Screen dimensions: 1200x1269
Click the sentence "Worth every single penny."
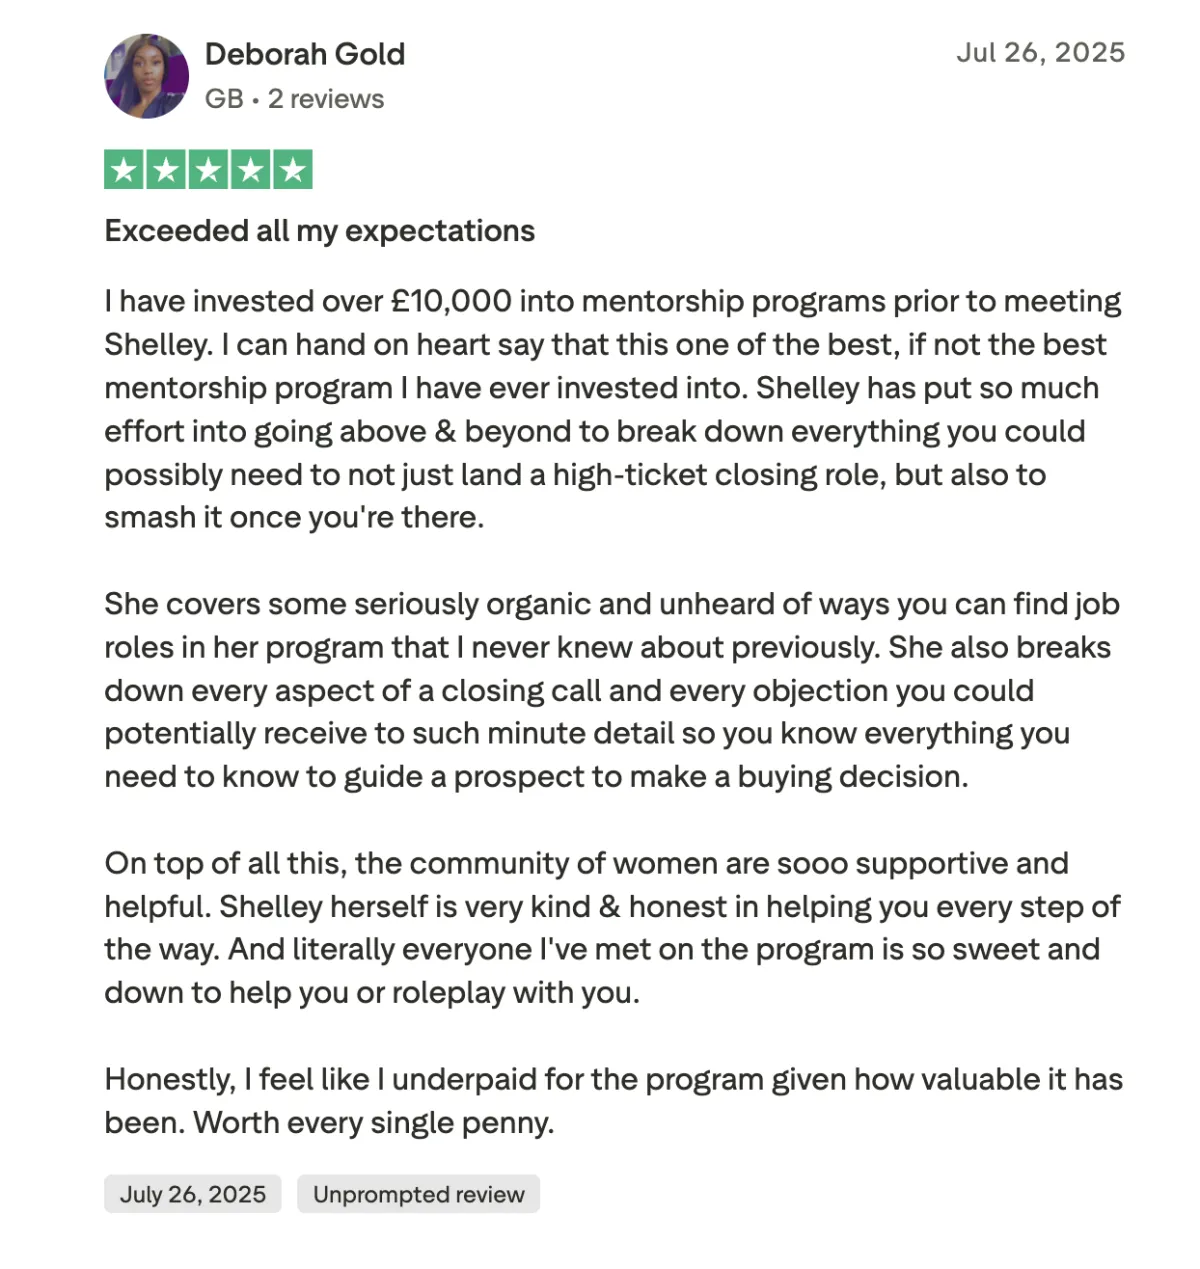pos(374,1123)
